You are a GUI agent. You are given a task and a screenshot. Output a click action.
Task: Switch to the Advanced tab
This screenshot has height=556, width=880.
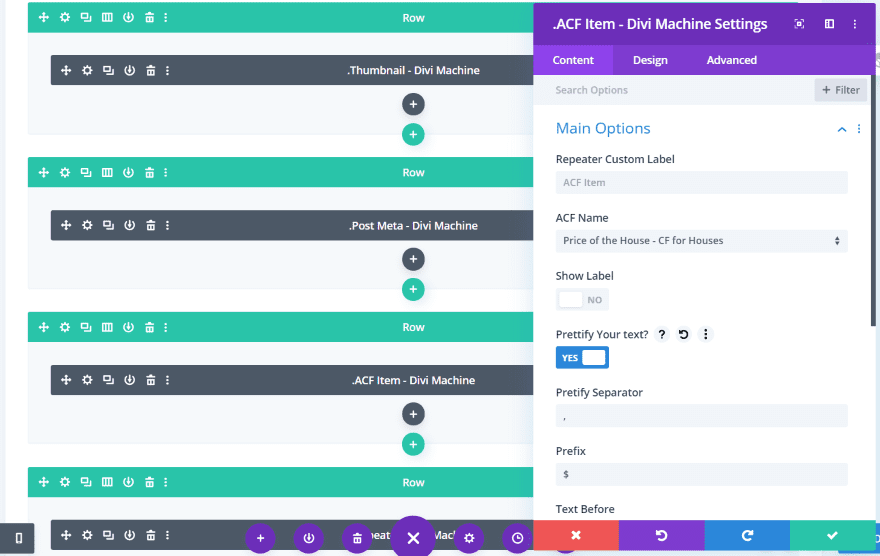coord(731,60)
